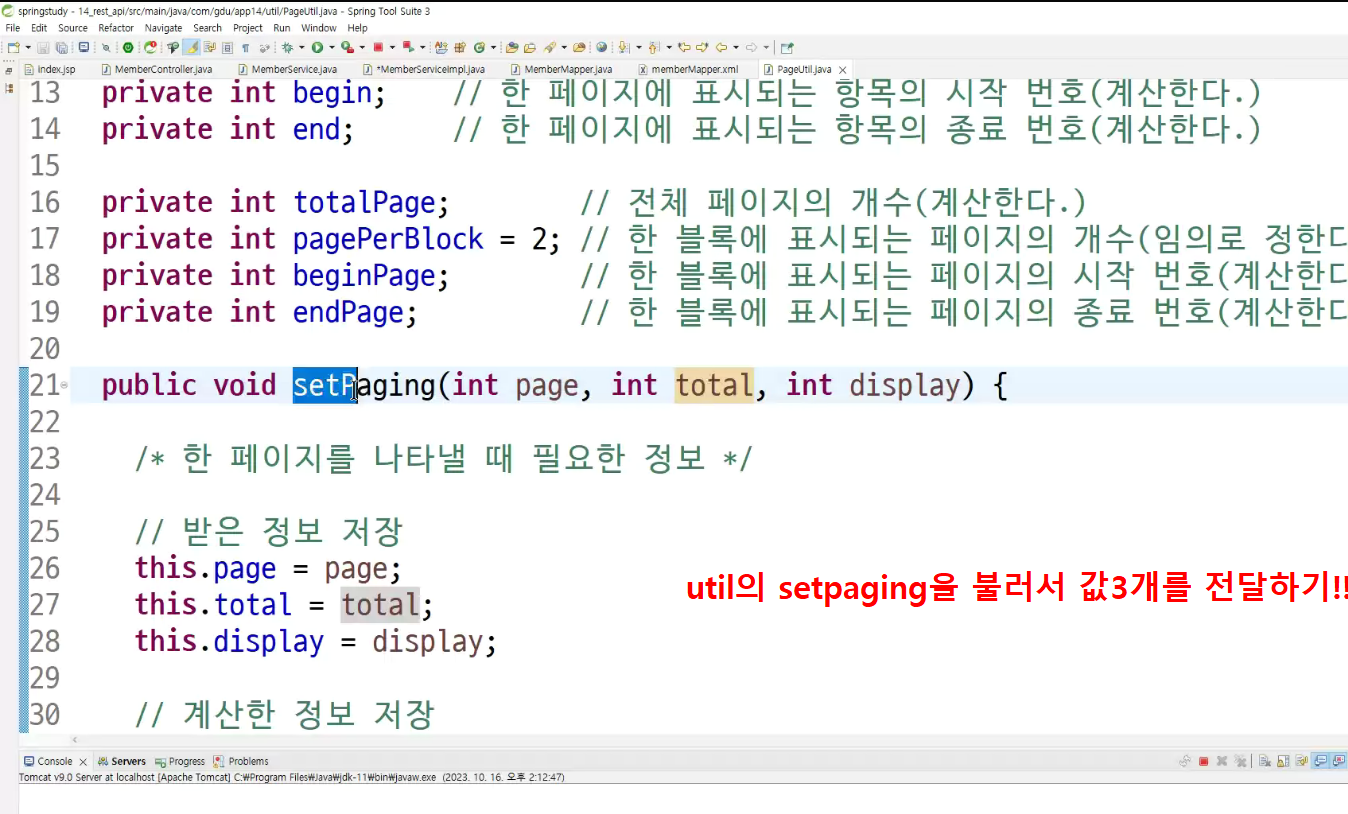Toggle Show Console on standard out
Image resolution: width=1348 pixels, height=814 pixels.
tap(1320, 761)
